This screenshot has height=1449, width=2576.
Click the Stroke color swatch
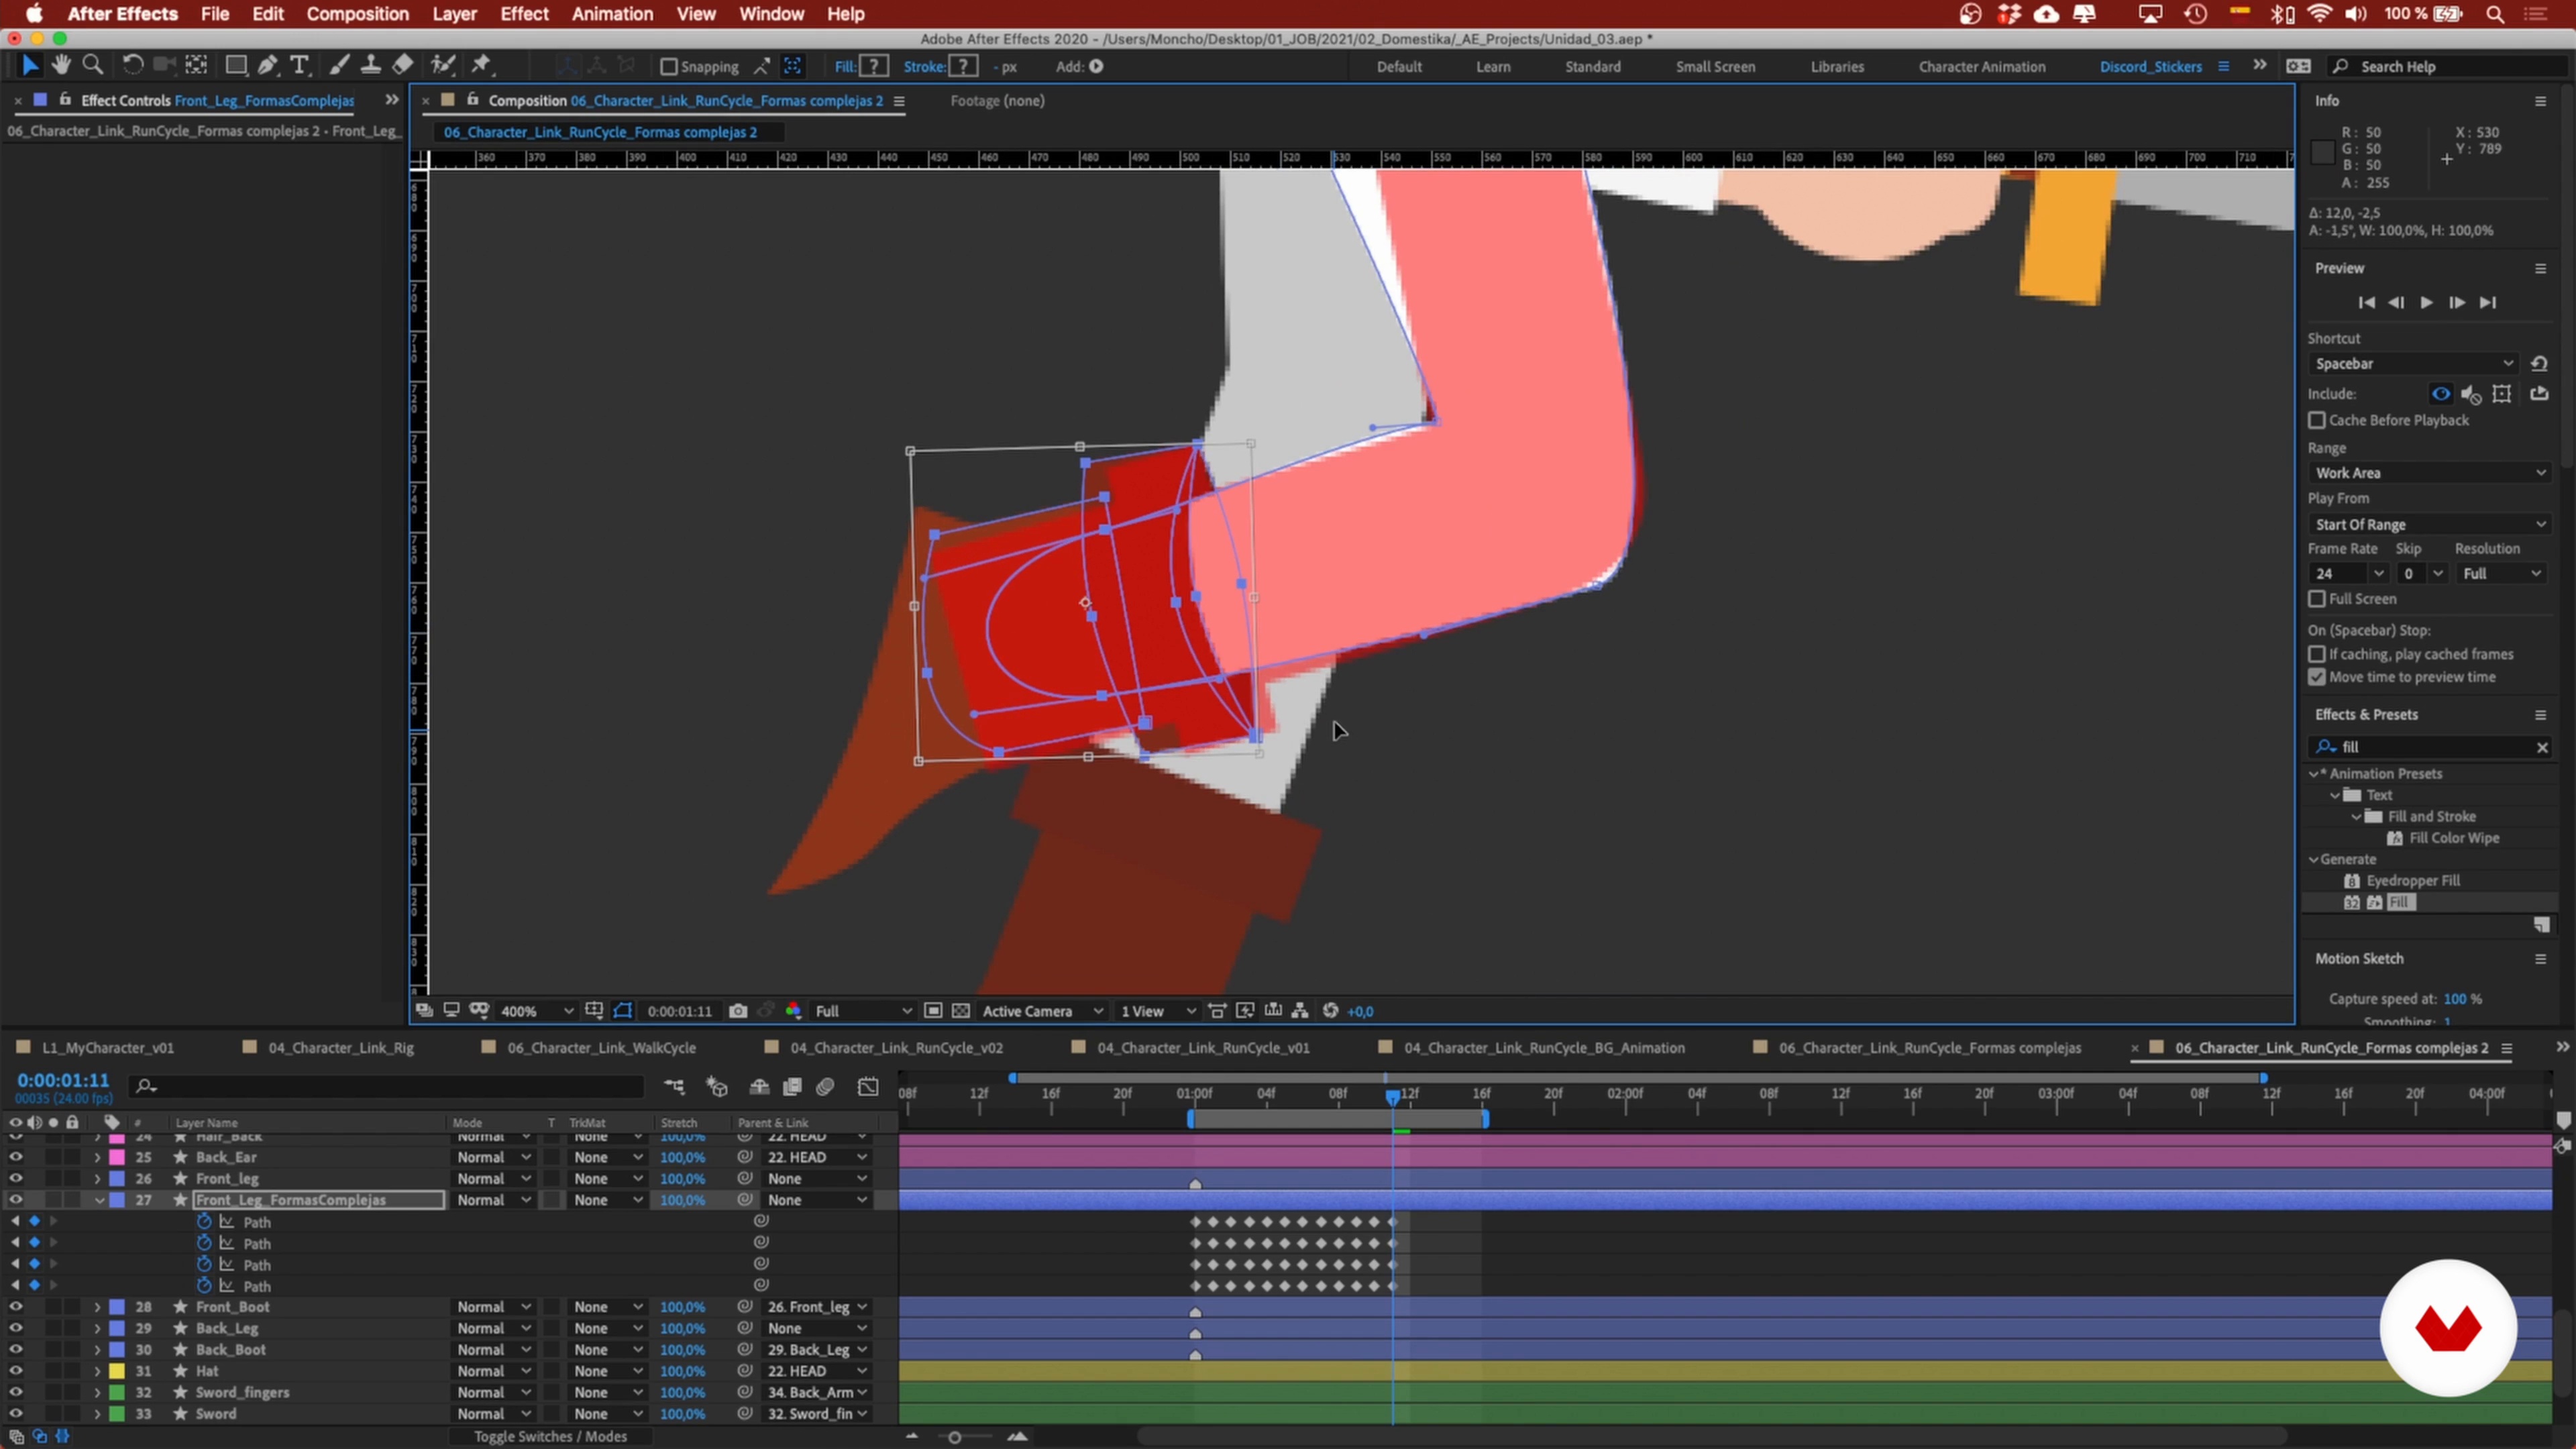(963, 66)
